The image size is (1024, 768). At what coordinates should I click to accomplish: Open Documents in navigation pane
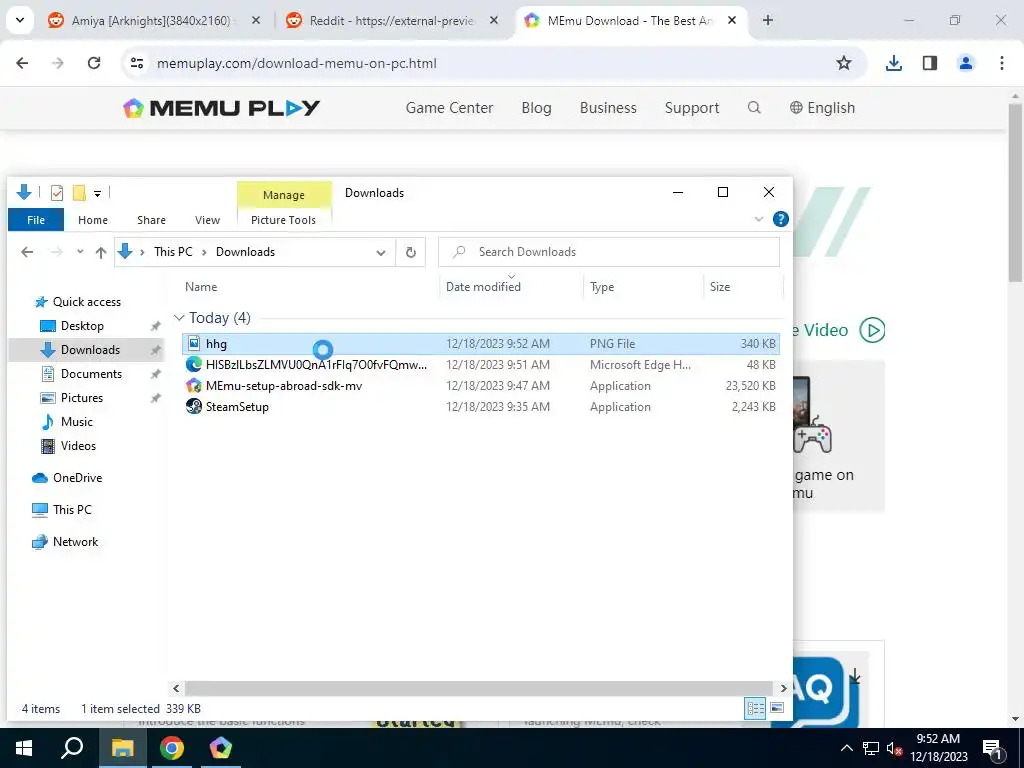pyautogui.click(x=91, y=374)
